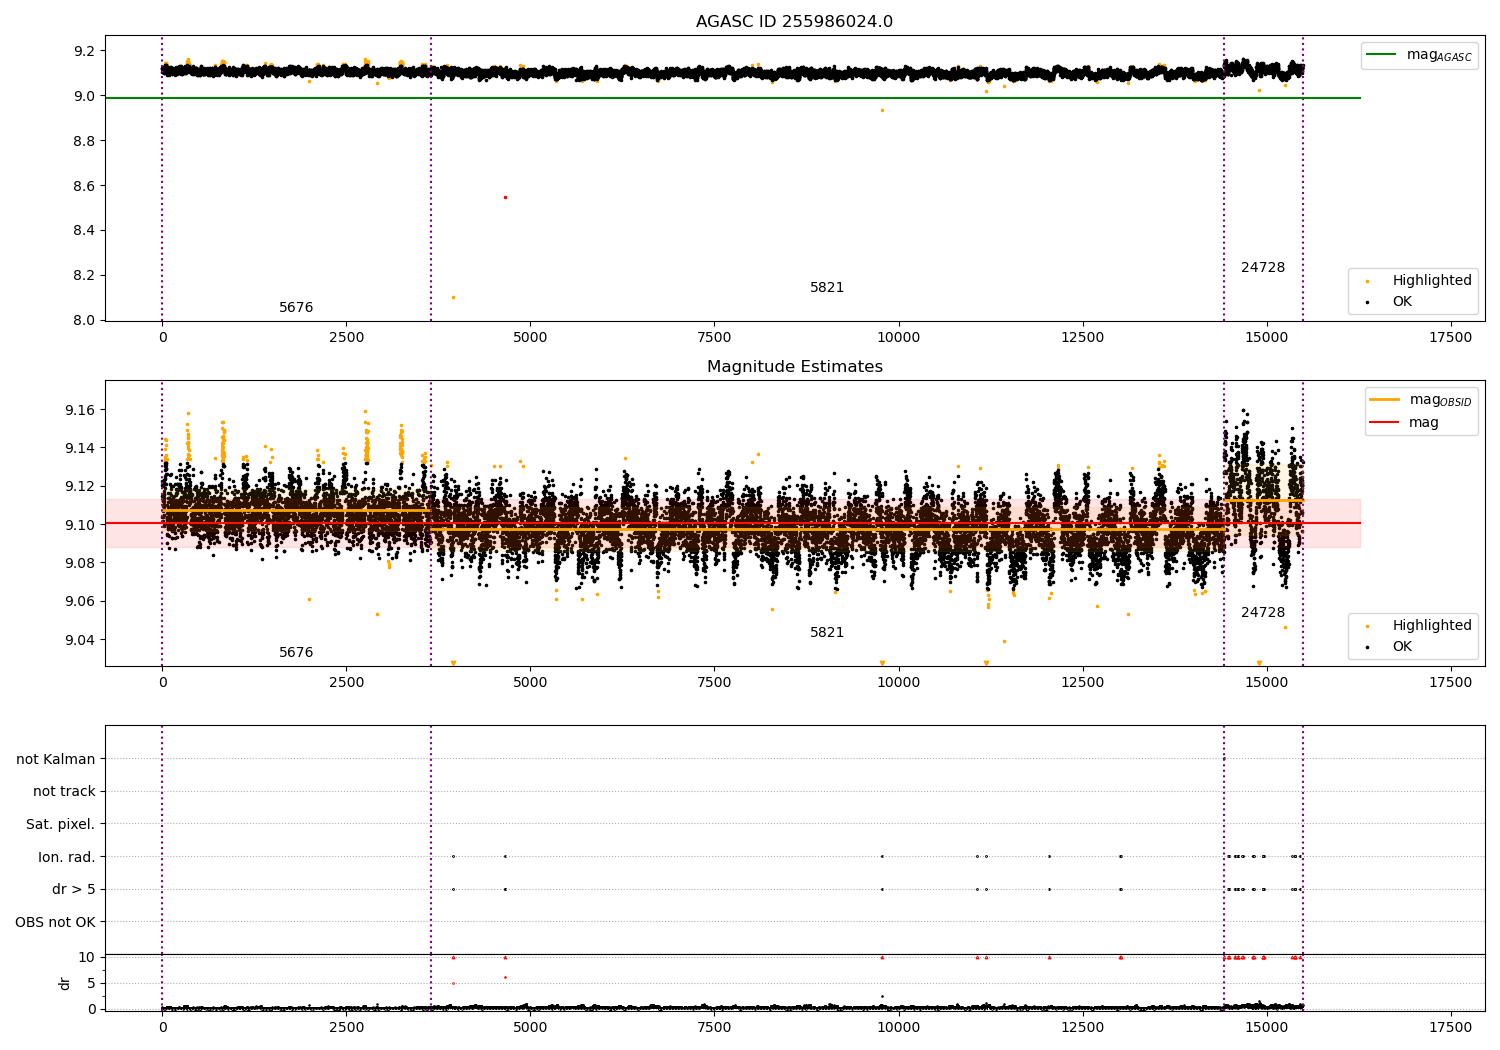Click the 7500 x-tick of the Magnitude Estimates plot
Viewport: 1500px width, 1050px height.
click(x=714, y=683)
